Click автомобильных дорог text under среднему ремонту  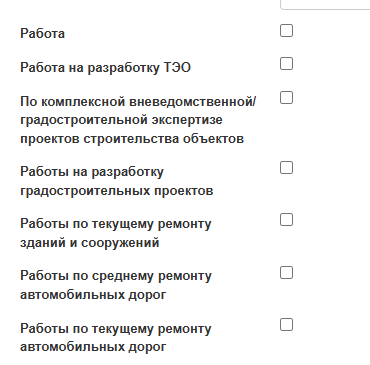[93, 295]
